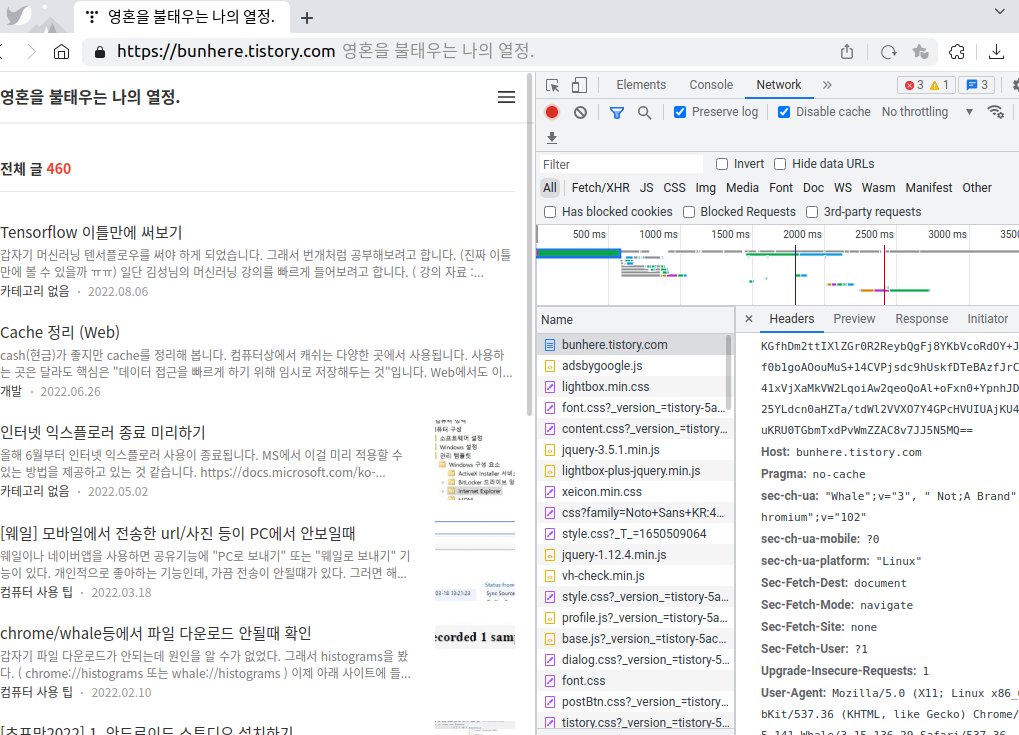Check Blocked Requests

[x=689, y=212]
